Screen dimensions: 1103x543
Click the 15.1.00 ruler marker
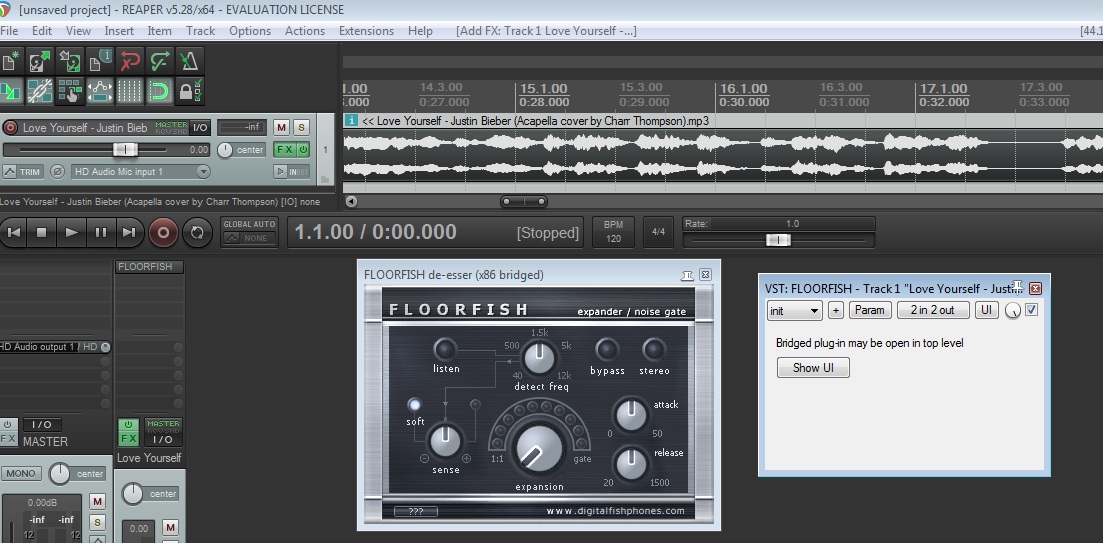(544, 88)
